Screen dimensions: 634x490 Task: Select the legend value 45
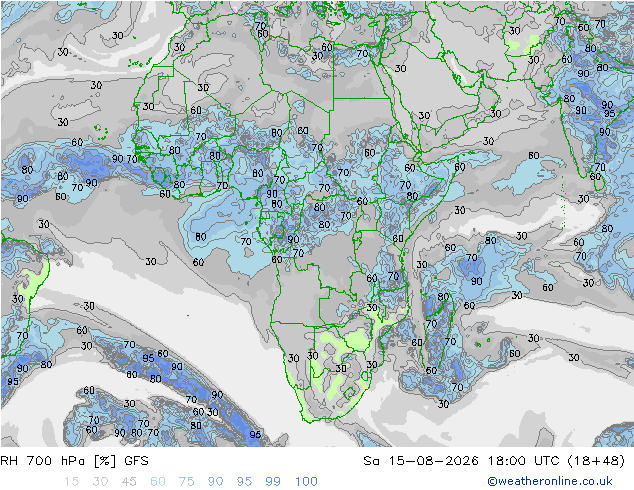[x=129, y=481]
